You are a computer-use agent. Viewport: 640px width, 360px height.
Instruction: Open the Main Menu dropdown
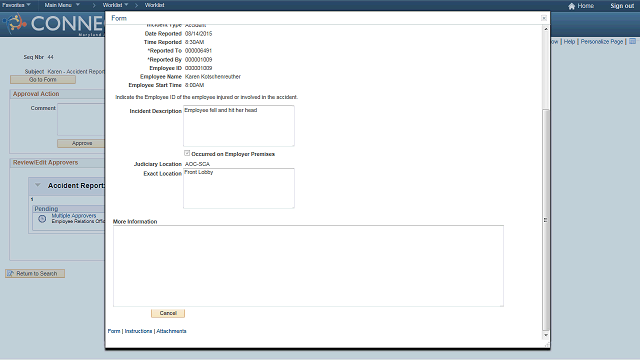(62, 5)
